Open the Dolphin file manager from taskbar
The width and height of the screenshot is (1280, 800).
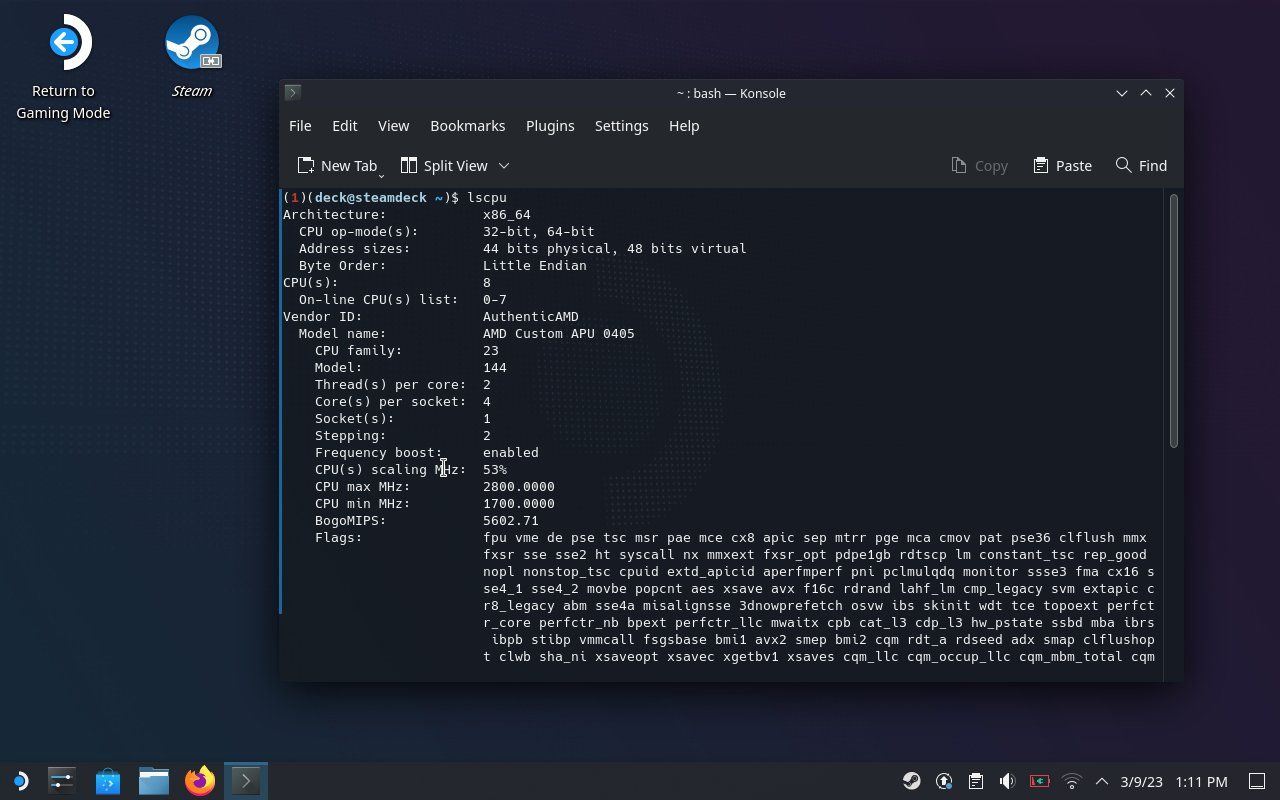(x=153, y=781)
